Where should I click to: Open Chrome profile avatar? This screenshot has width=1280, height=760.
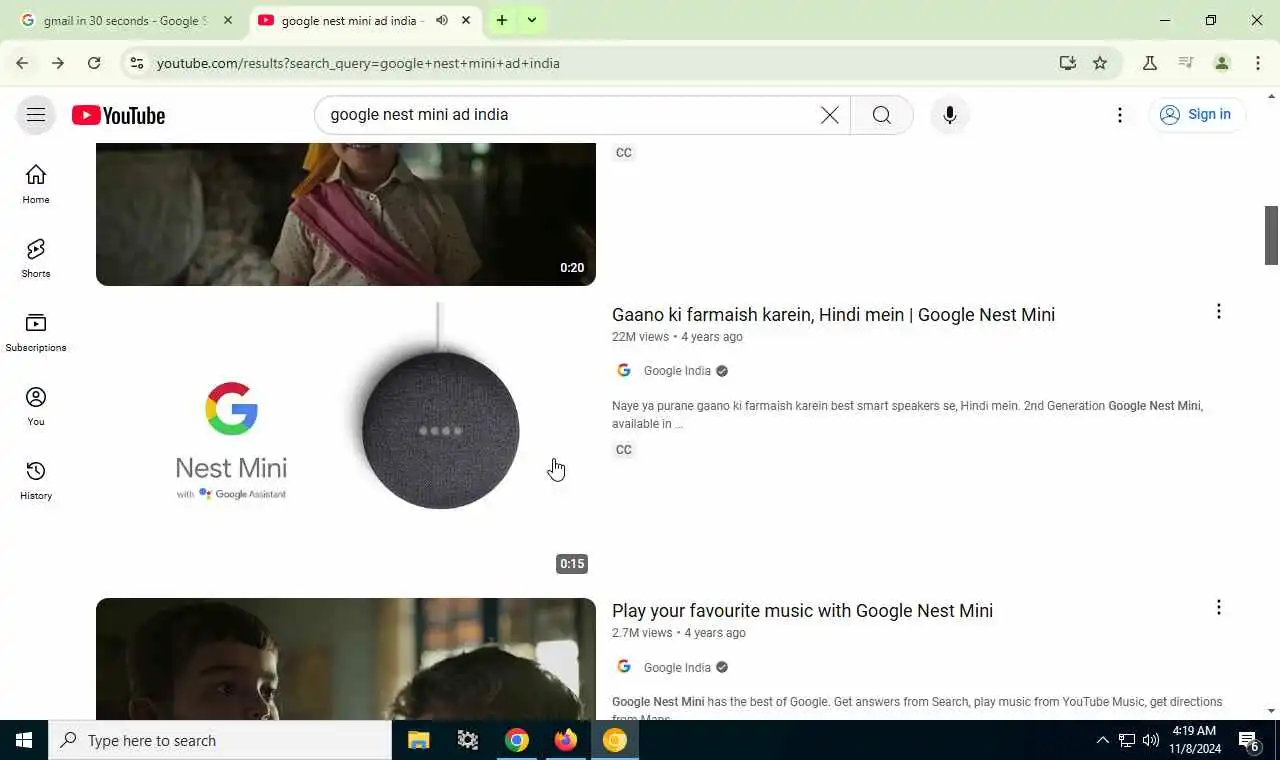click(1222, 63)
